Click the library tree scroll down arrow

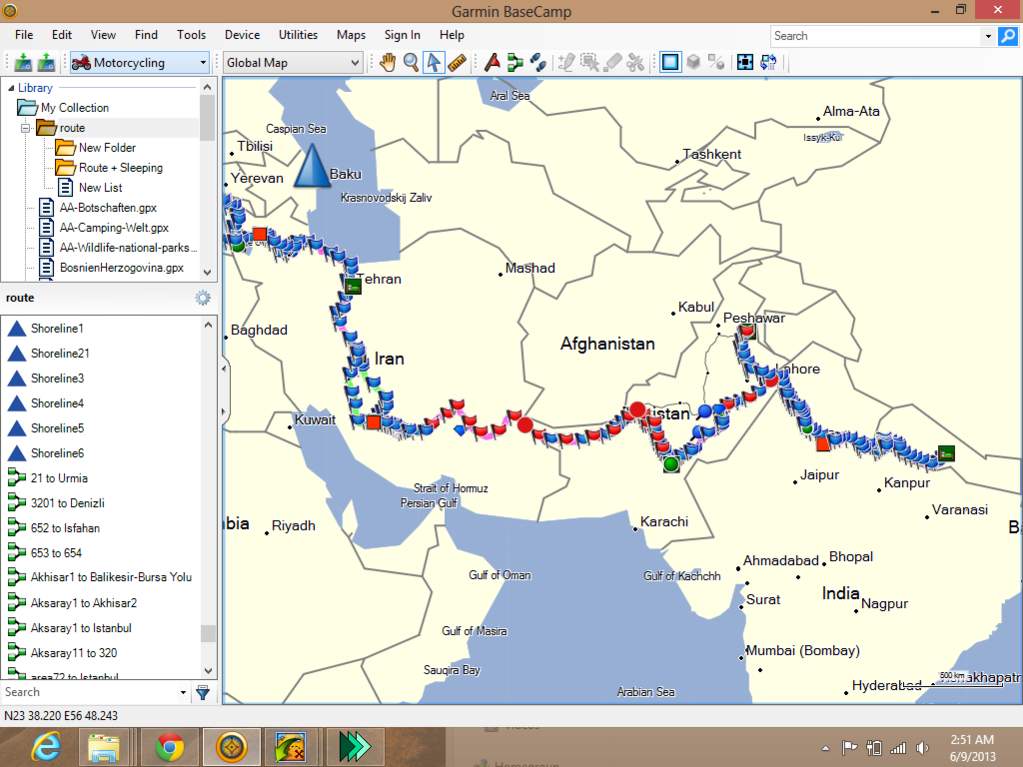coord(207,272)
